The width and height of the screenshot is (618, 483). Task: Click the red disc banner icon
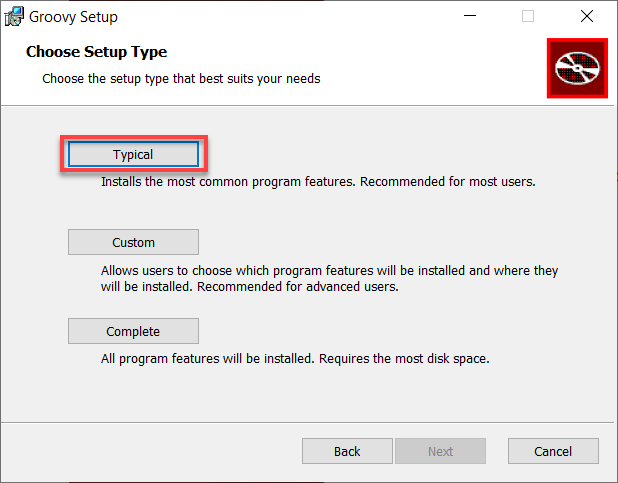click(577, 68)
